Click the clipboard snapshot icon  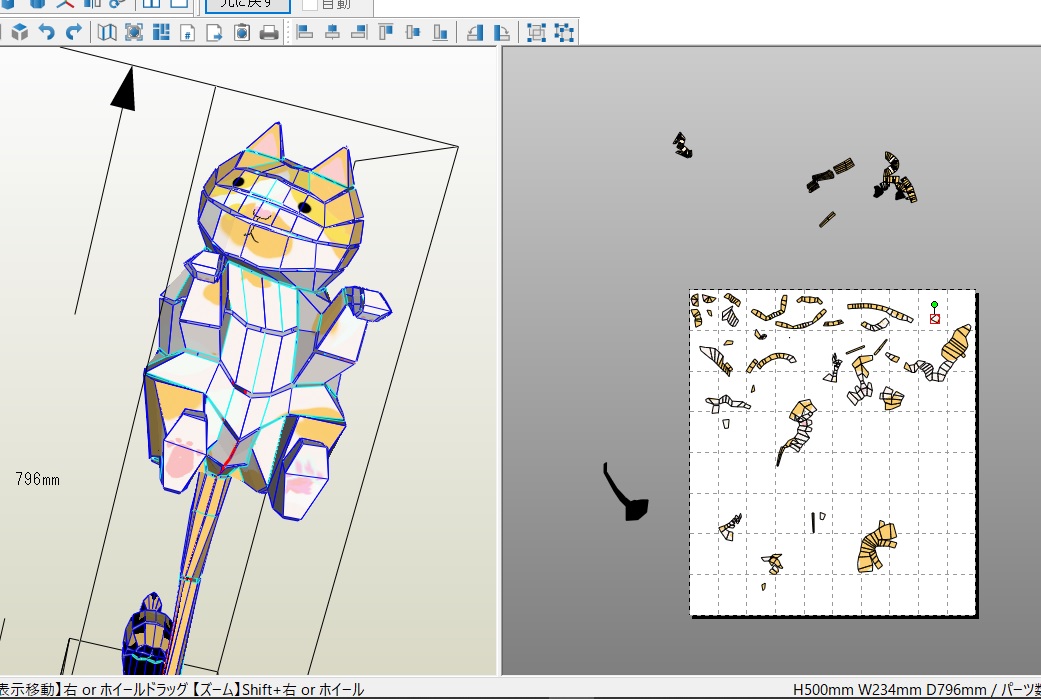pyautogui.click(x=242, y=32)
